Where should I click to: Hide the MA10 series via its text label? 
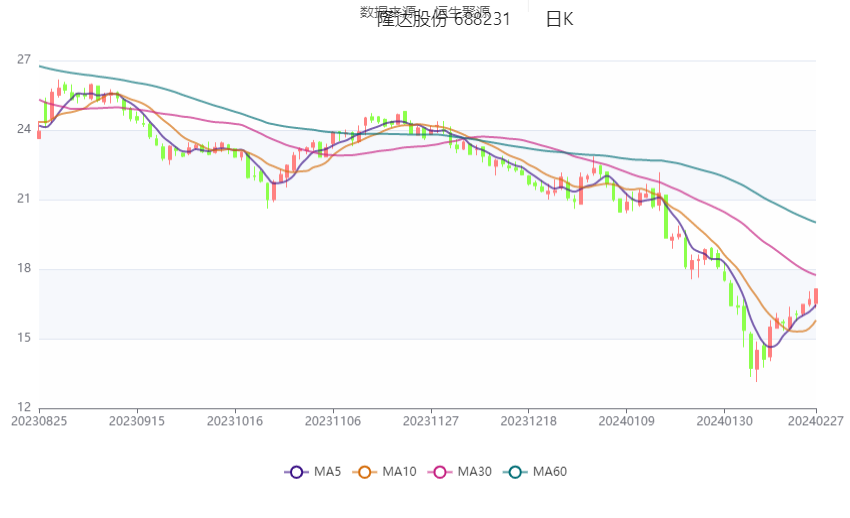(400, 472)
